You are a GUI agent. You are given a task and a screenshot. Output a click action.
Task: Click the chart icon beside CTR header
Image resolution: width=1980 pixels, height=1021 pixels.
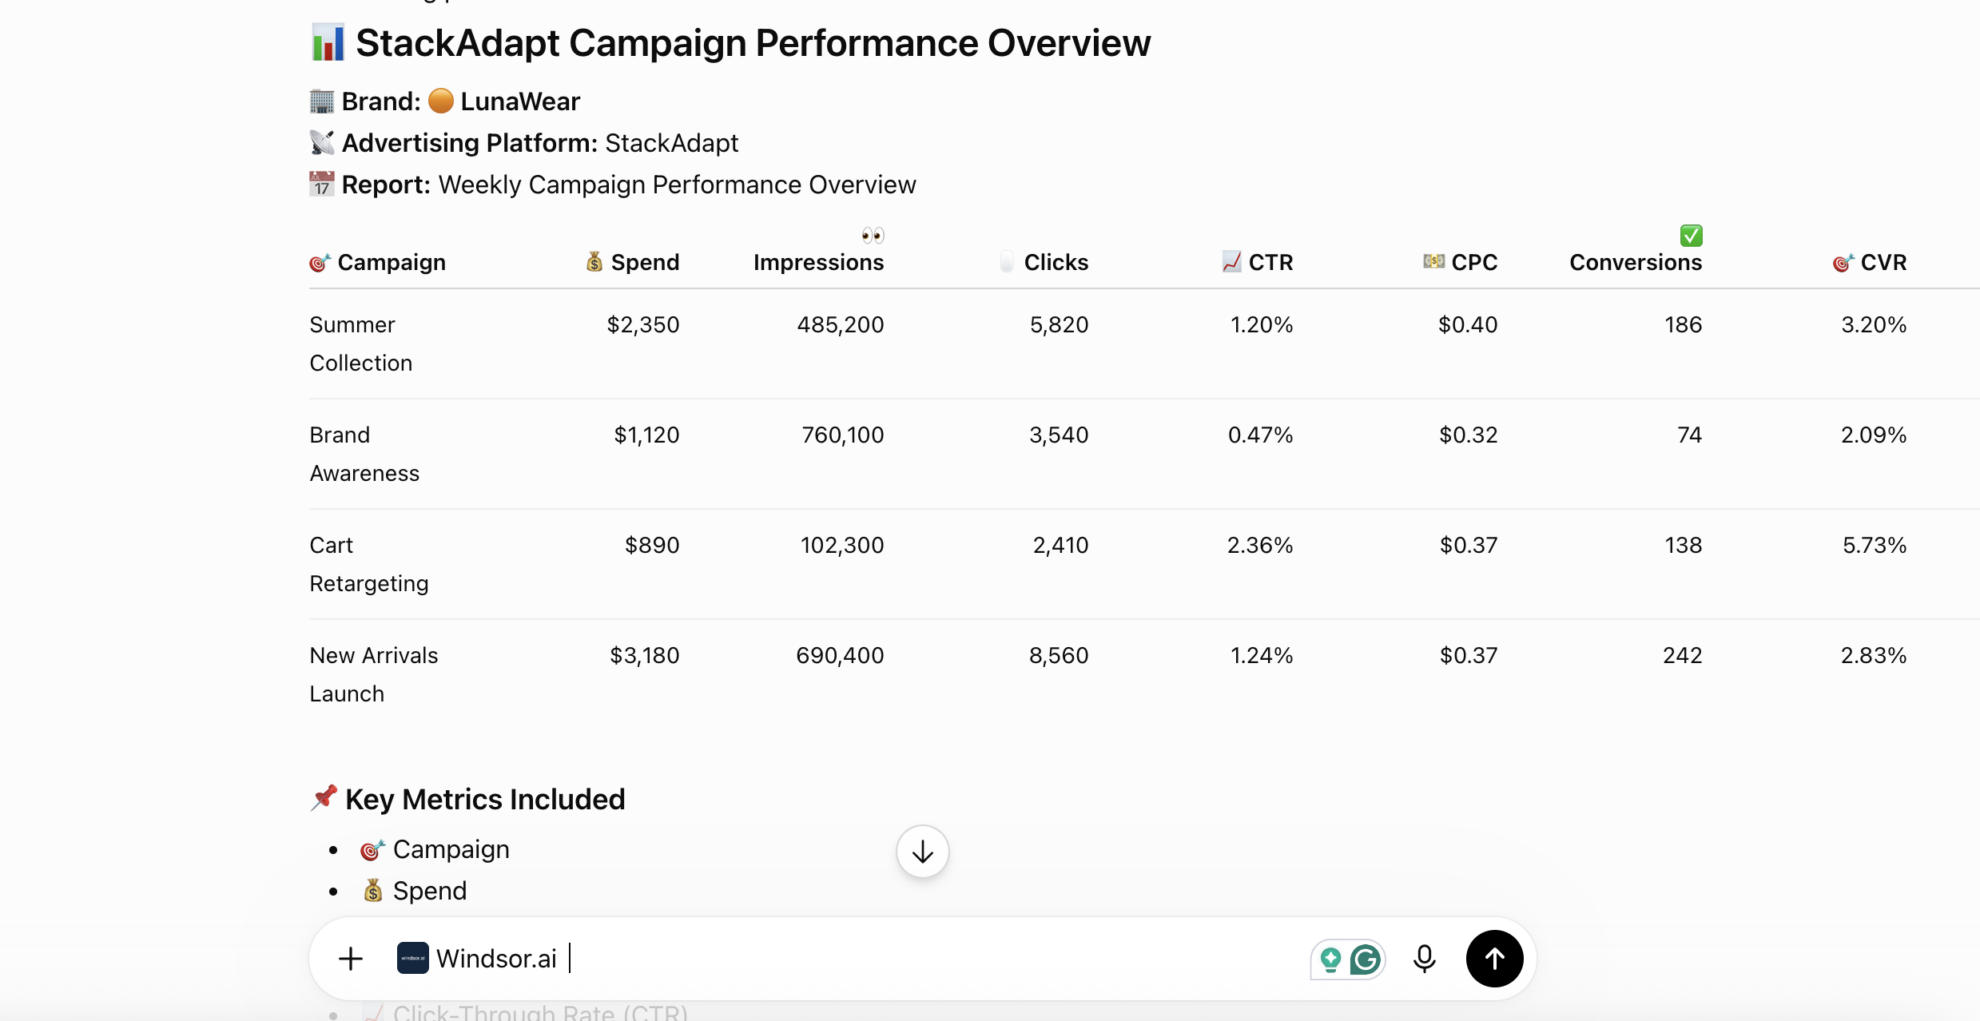click(x=1232, y=262)
